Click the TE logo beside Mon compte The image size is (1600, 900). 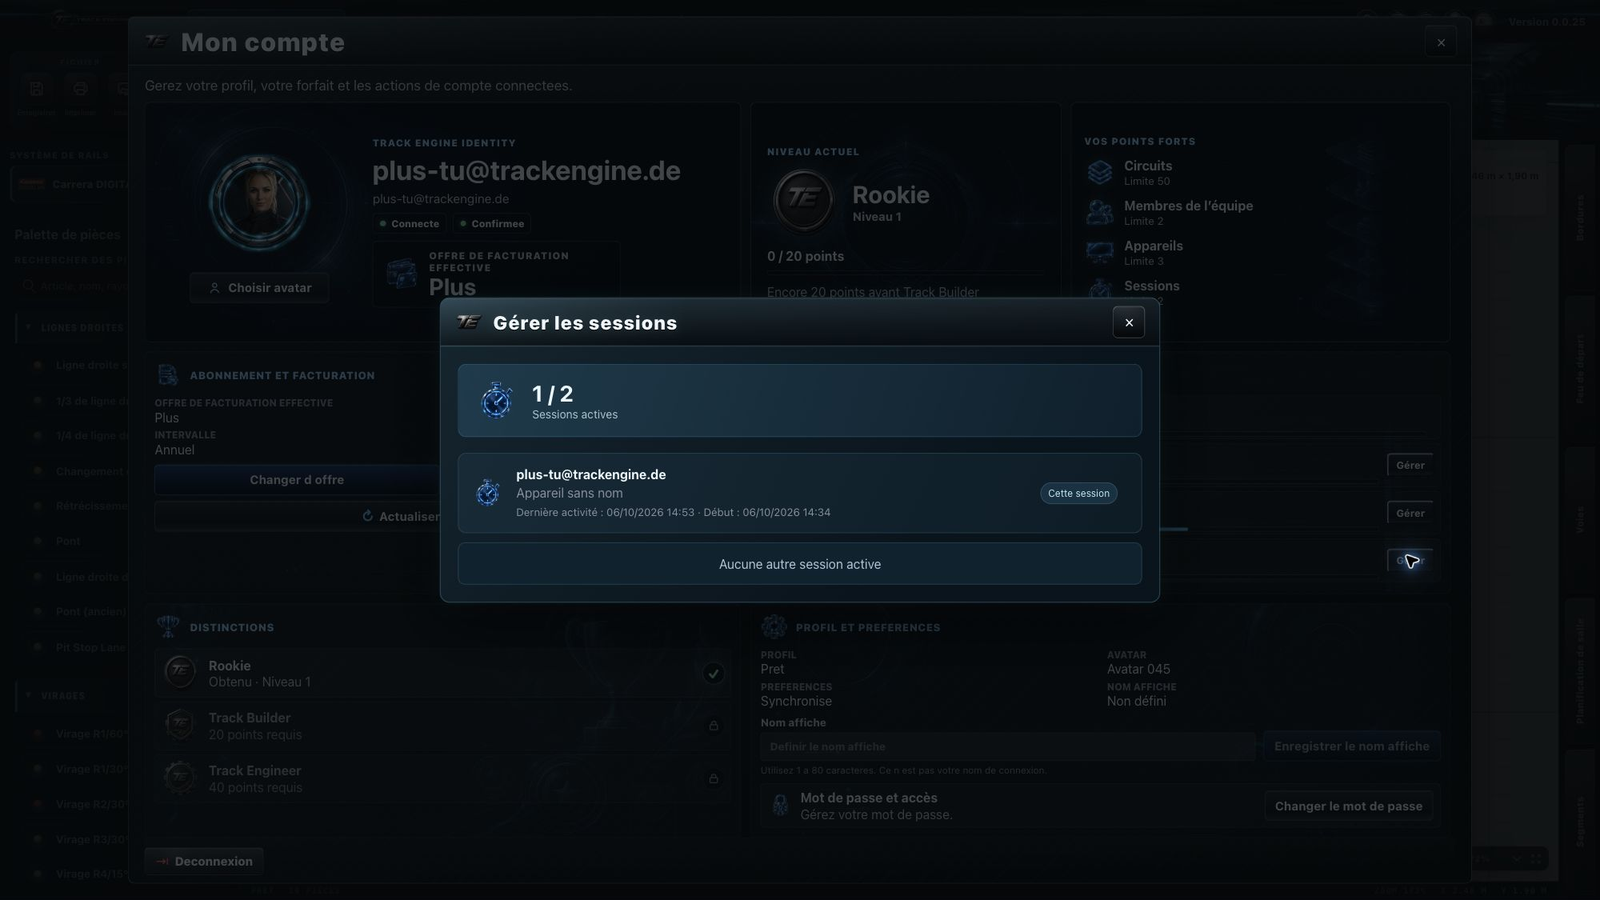point(156,41)
